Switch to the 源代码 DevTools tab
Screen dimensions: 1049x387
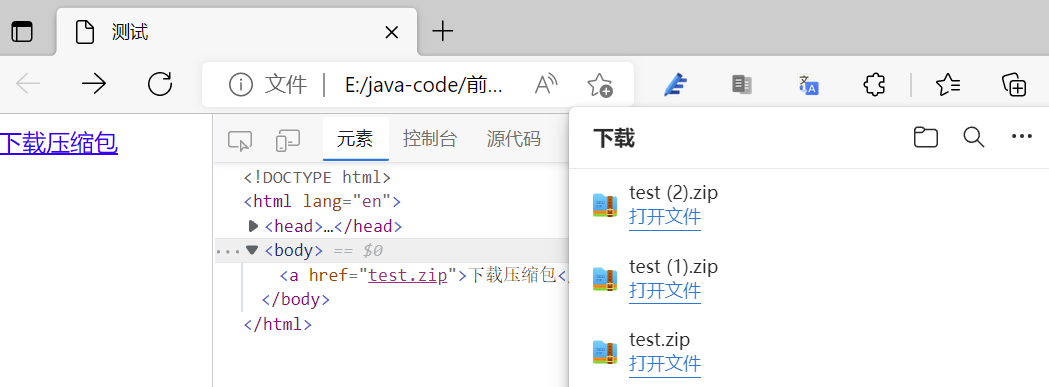click(514, 139)
